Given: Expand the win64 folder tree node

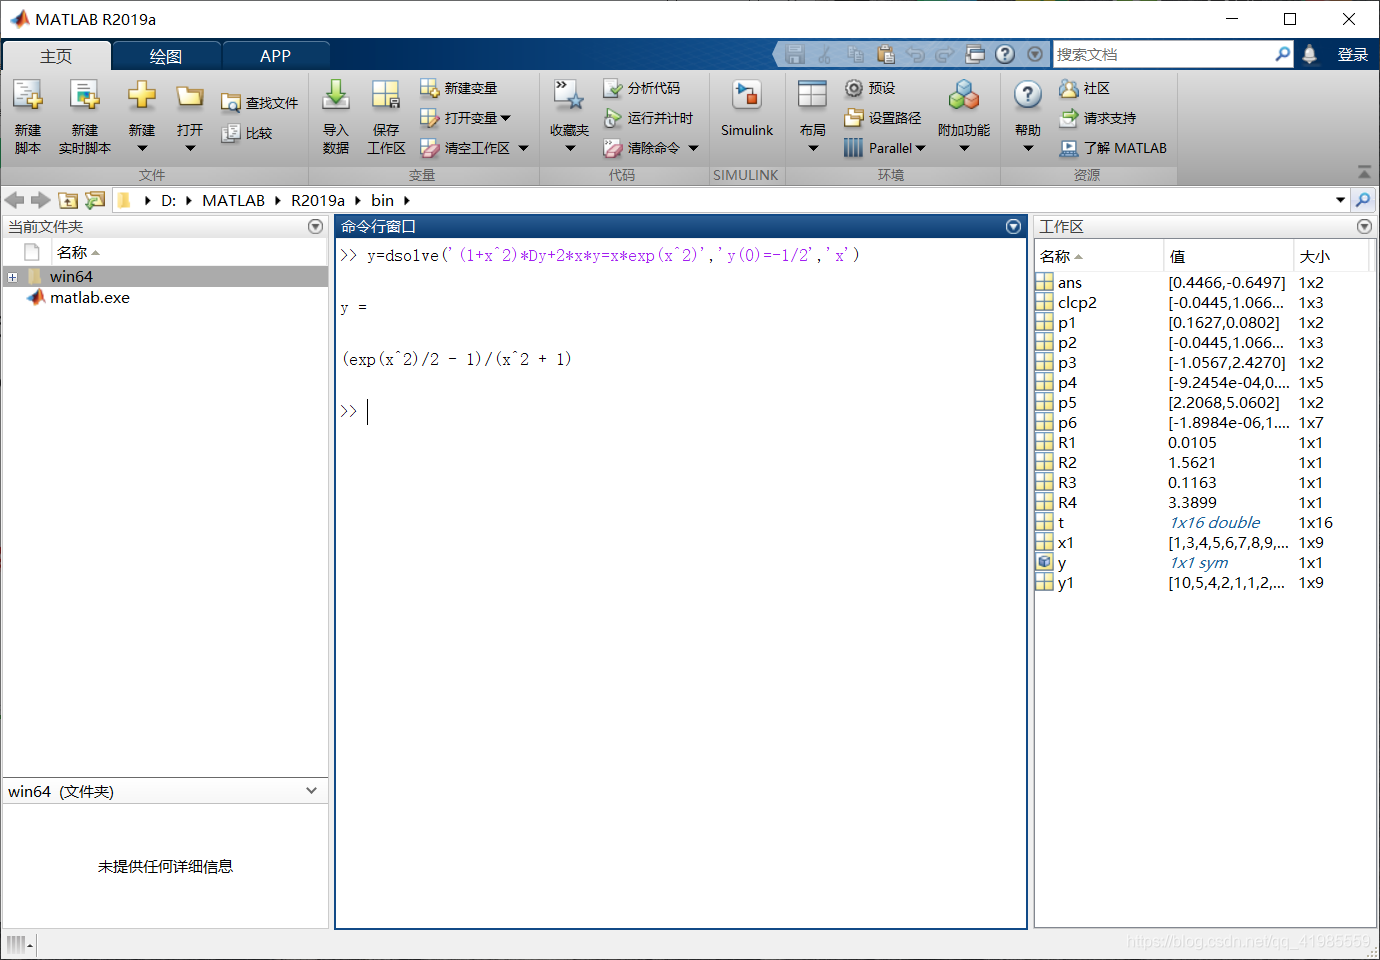Looking at the screenshot, I should 12,277.
